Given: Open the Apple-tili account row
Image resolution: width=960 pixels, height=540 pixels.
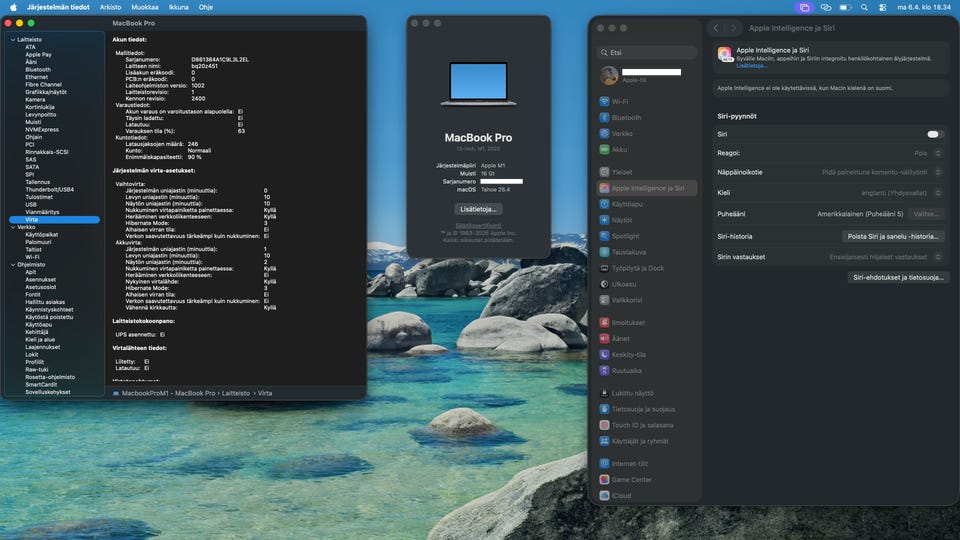Looking at the screenshot, I should [x=647, y=75].
